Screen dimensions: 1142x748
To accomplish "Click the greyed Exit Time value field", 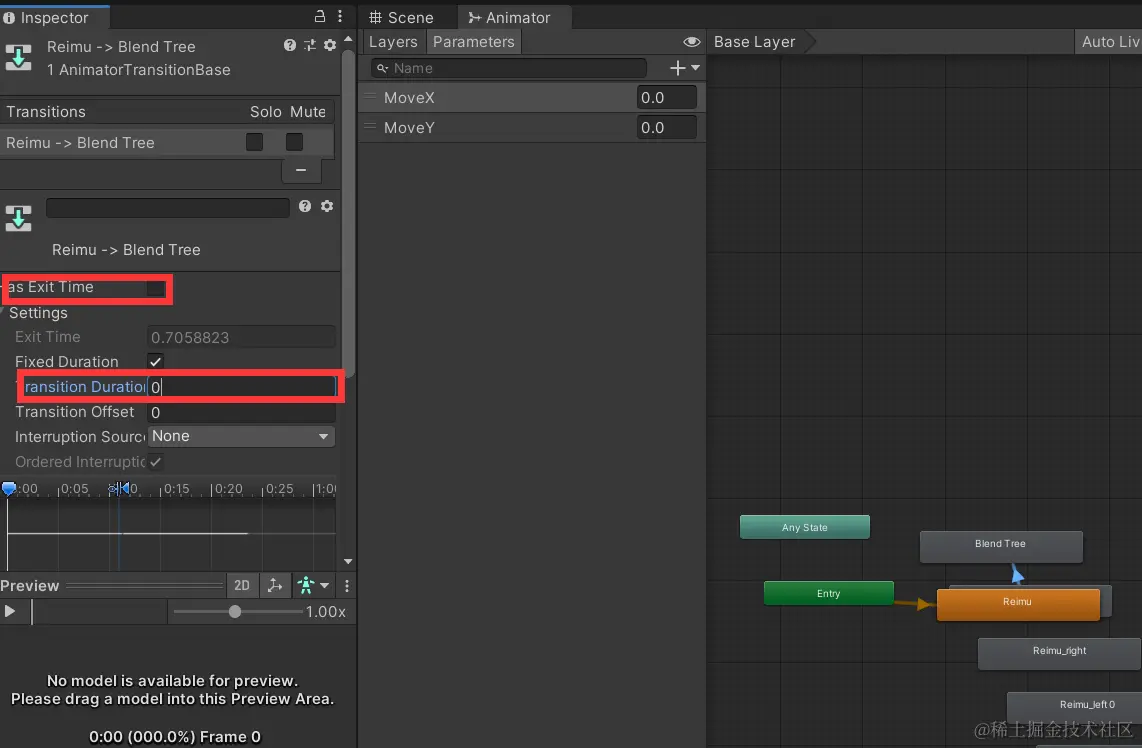I will (241, 337).
